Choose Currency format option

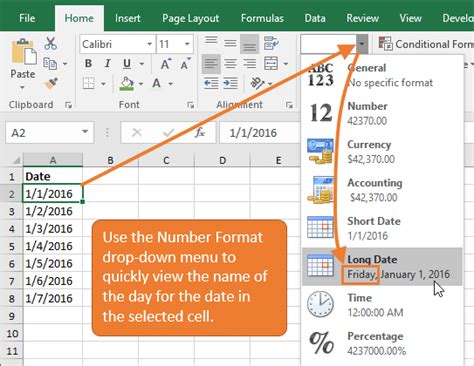pos(382,152)
